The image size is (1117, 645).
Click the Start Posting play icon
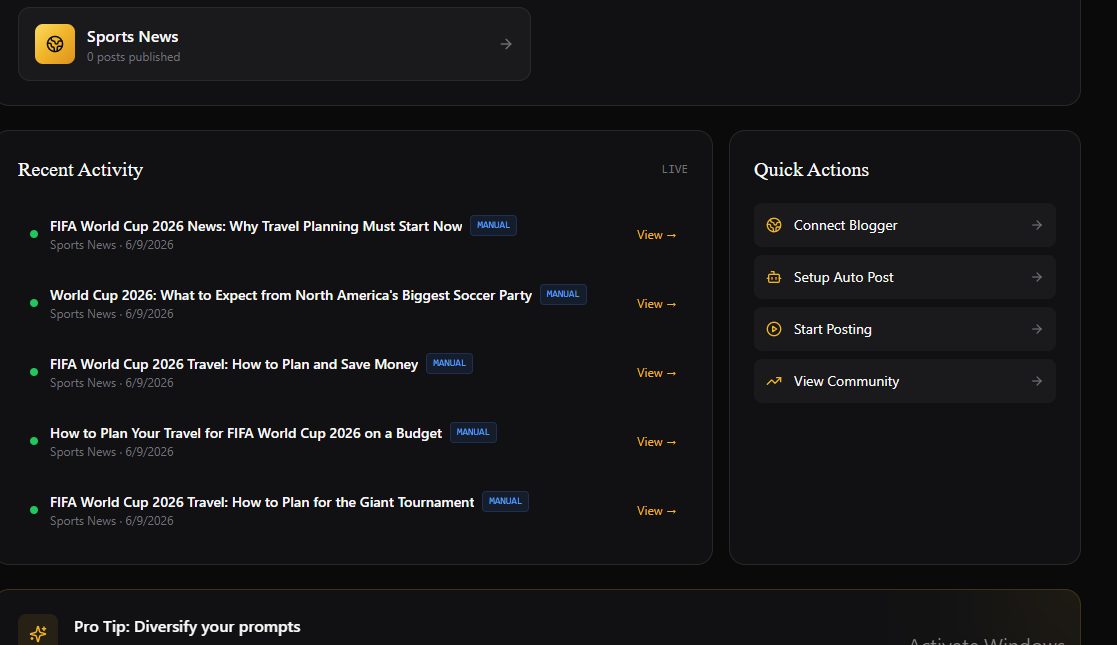click(x=774, y=329)
